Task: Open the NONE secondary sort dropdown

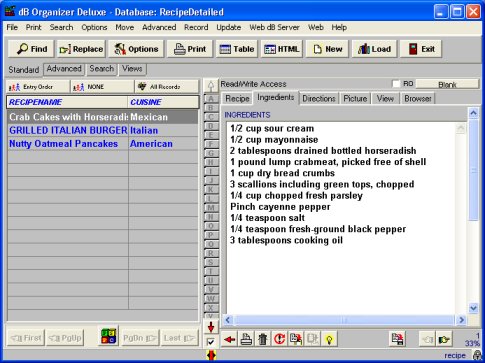Action: [102, 87]
